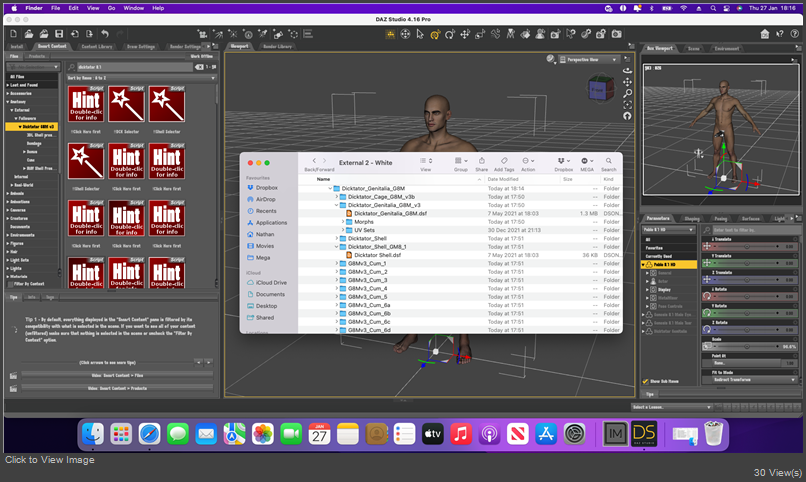Open the Sort by Name dropdown
This screenshot has width=806, height=482.
click(141, 78)
